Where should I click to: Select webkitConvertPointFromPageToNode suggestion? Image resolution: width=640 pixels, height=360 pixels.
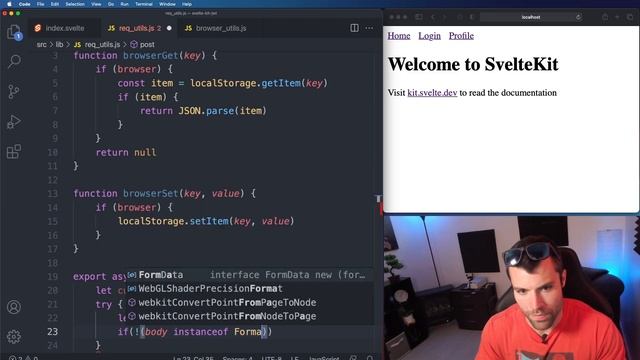[249, 302]
